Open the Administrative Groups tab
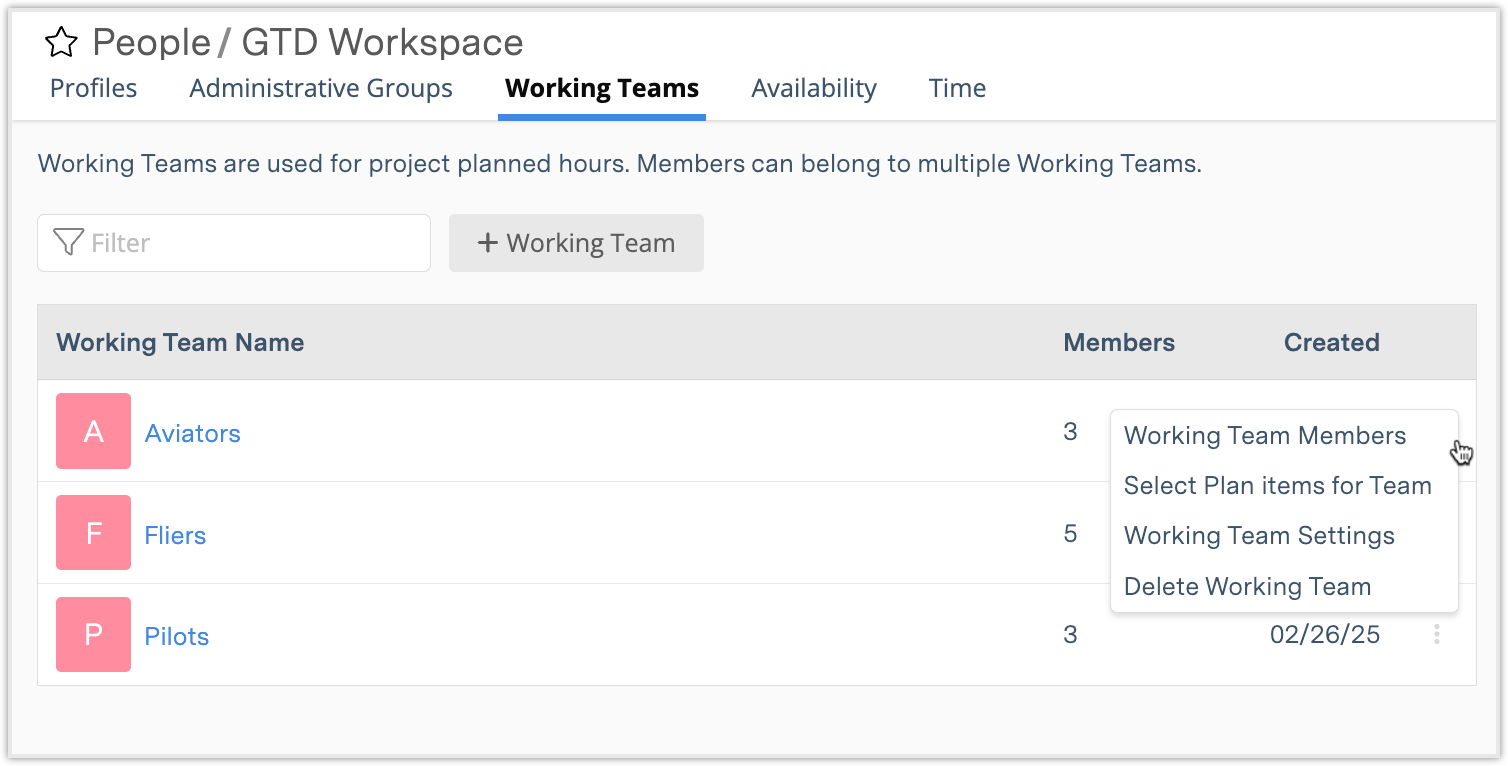Viewport: 1508px width, 766px height. click(x=320, y=88)
